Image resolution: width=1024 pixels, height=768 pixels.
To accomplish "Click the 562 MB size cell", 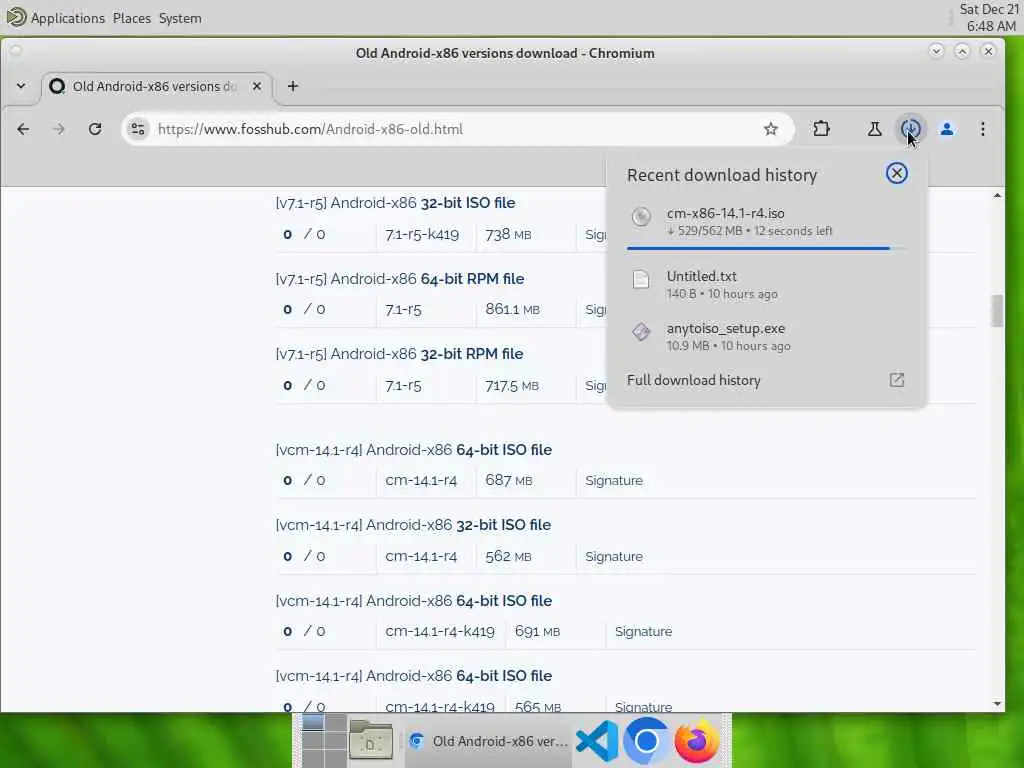I will point(508,556).
